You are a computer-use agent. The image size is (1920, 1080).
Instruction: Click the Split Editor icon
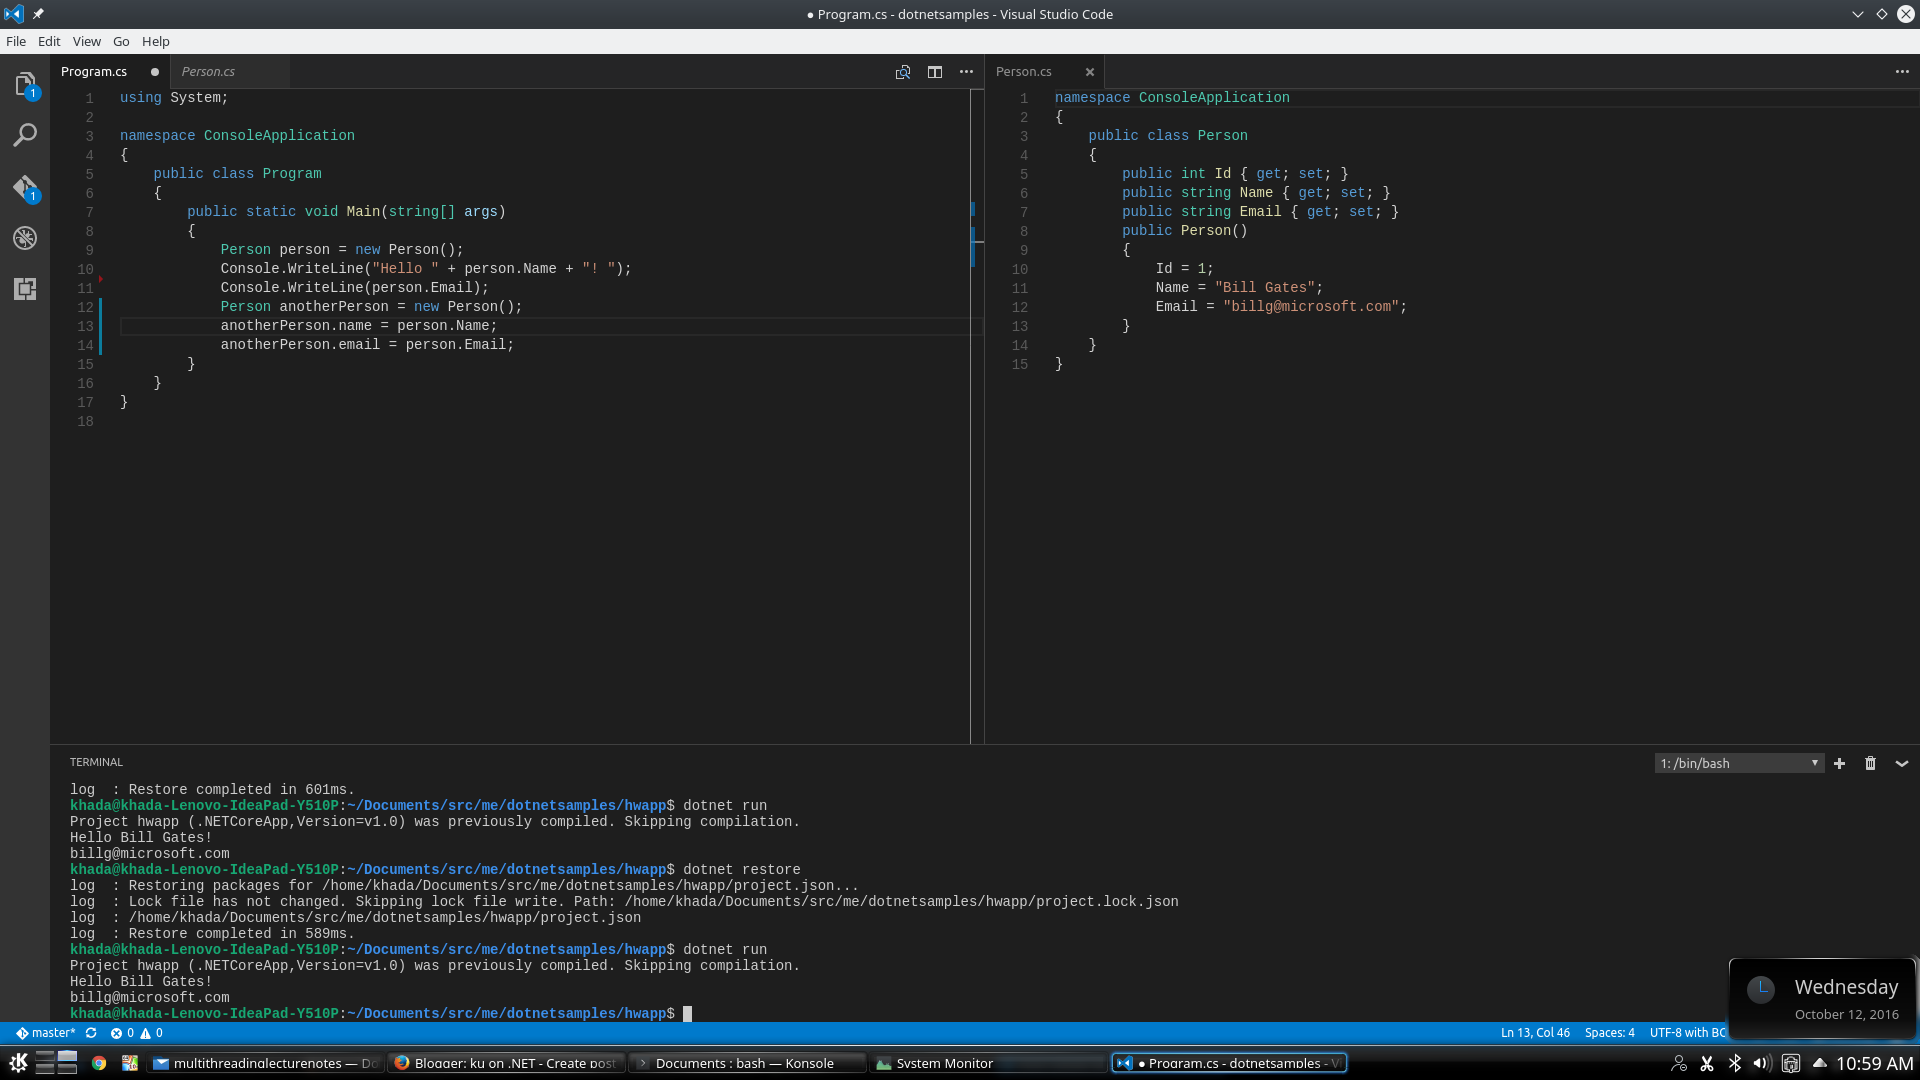click(935, 72)
